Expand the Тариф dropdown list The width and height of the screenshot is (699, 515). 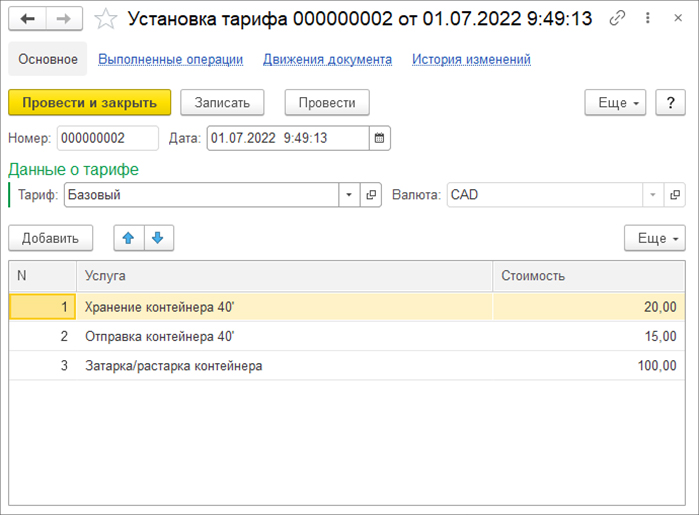[349, 195]
